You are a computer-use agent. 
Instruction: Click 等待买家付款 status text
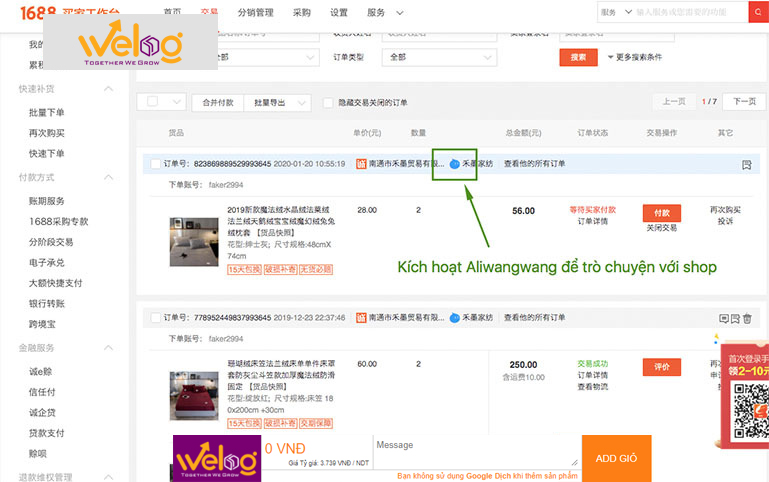point(592,210)
